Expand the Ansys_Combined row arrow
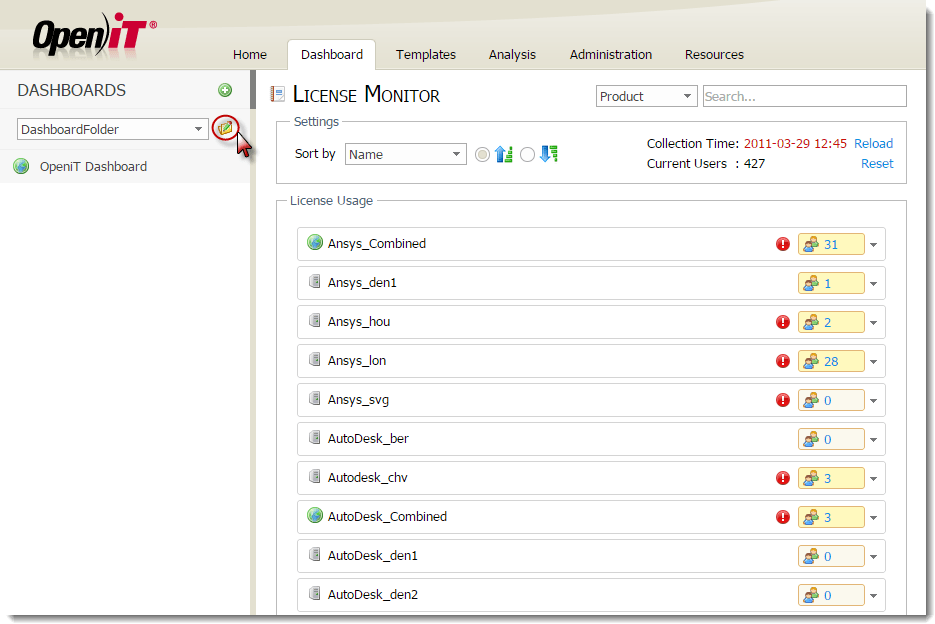 click(x=874, y=245)
